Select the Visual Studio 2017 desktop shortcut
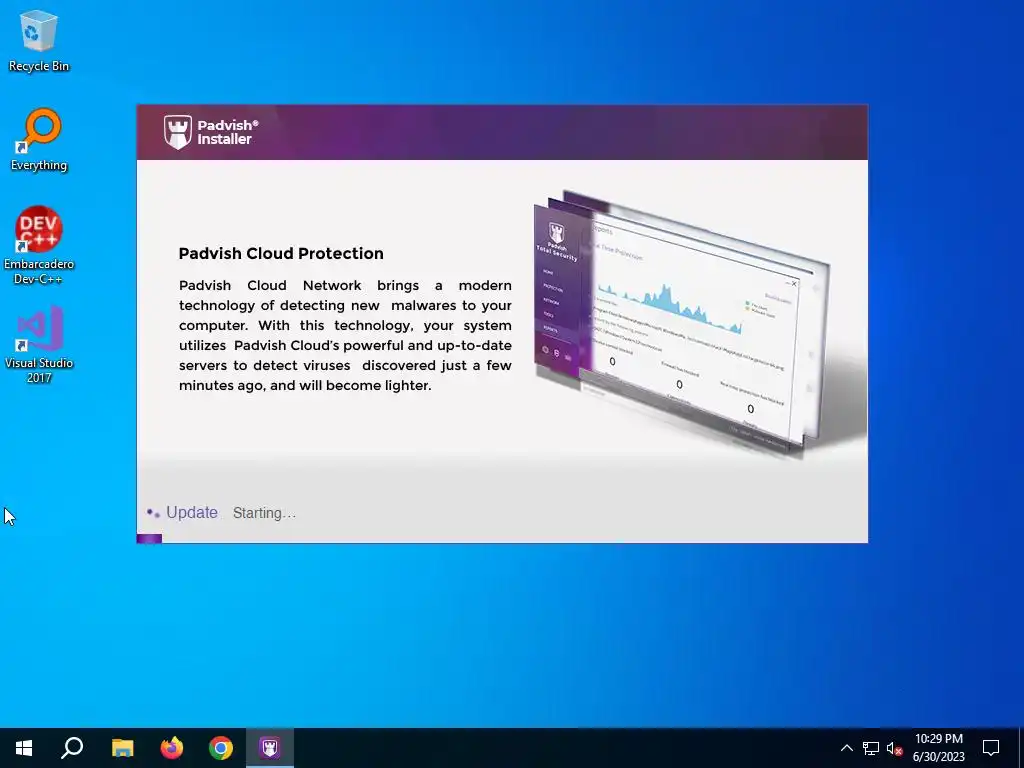1024x768 pixels. (x=39, y=345)
